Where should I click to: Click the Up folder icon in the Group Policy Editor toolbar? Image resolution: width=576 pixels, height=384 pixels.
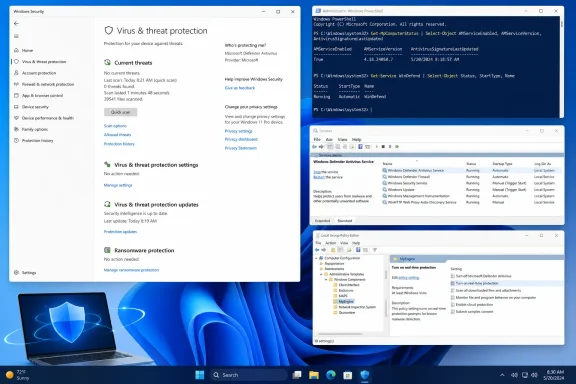click(333, 250)
